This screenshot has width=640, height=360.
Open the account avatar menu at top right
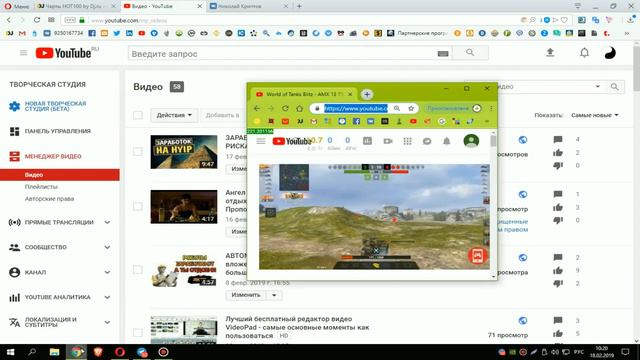click(610, 53)
